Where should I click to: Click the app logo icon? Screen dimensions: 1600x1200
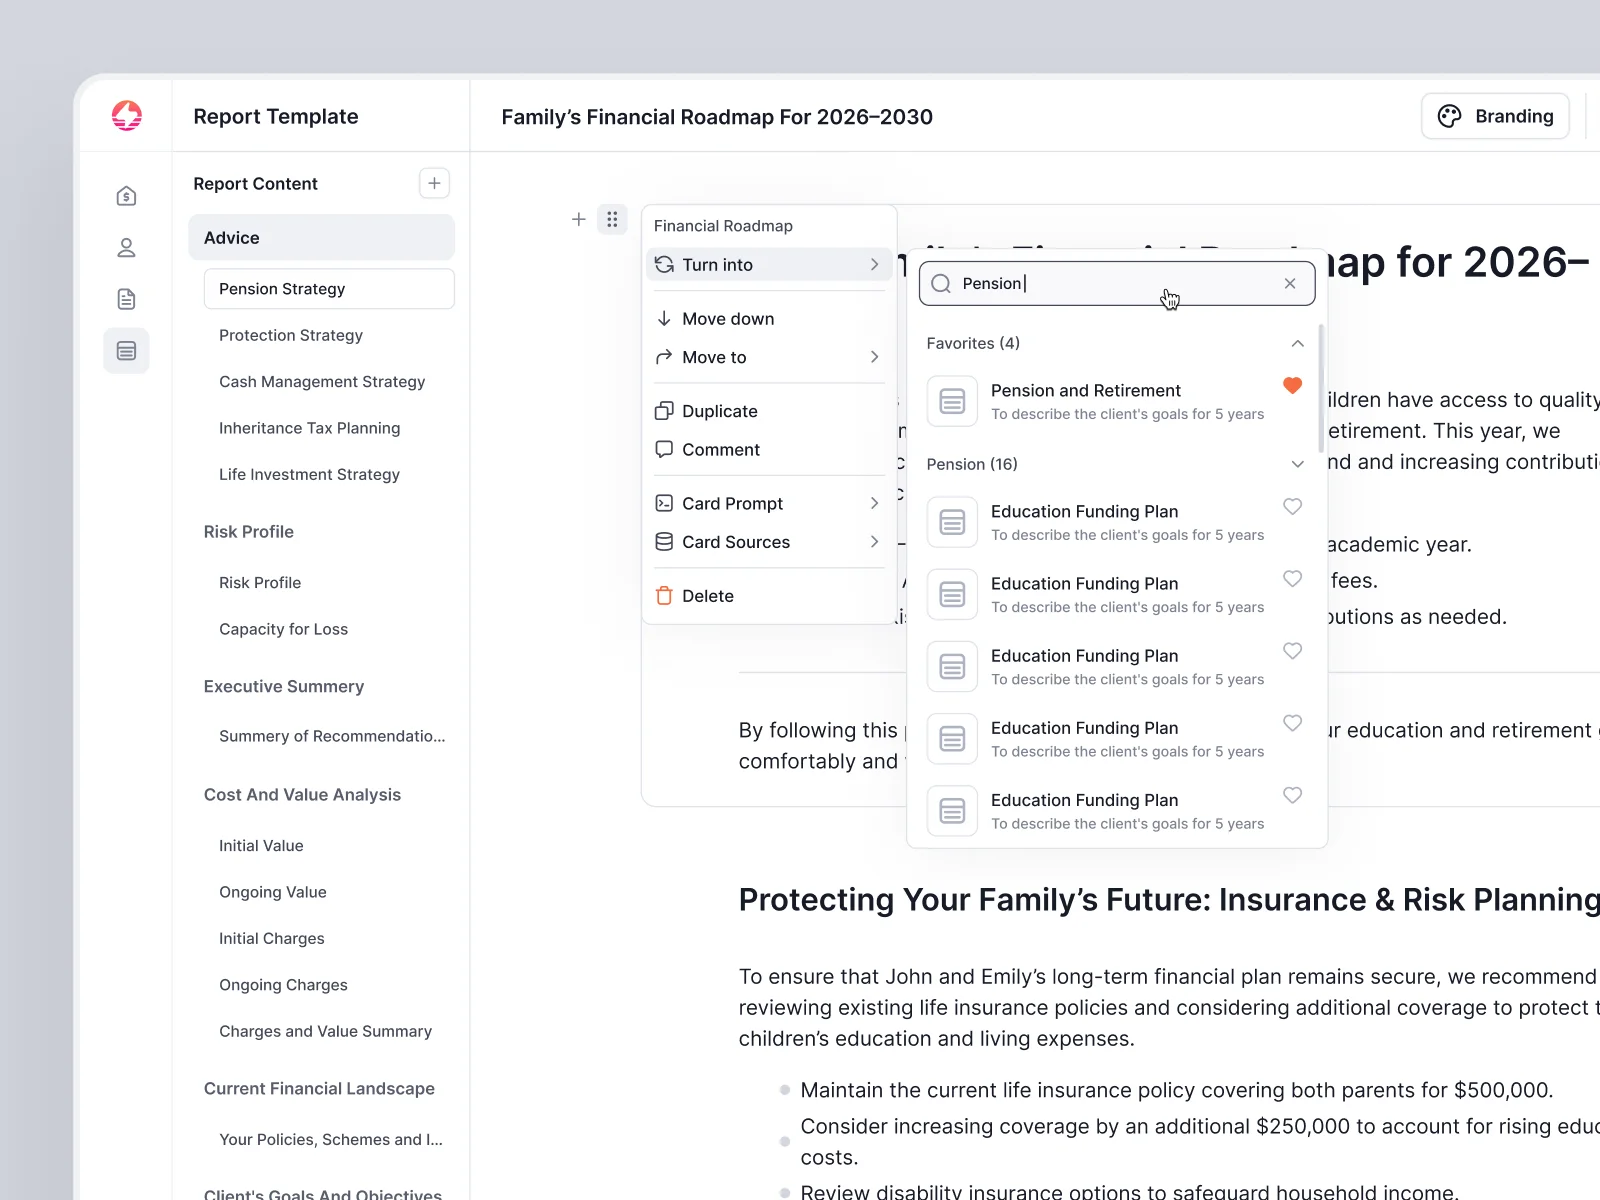tap(127, 116)
